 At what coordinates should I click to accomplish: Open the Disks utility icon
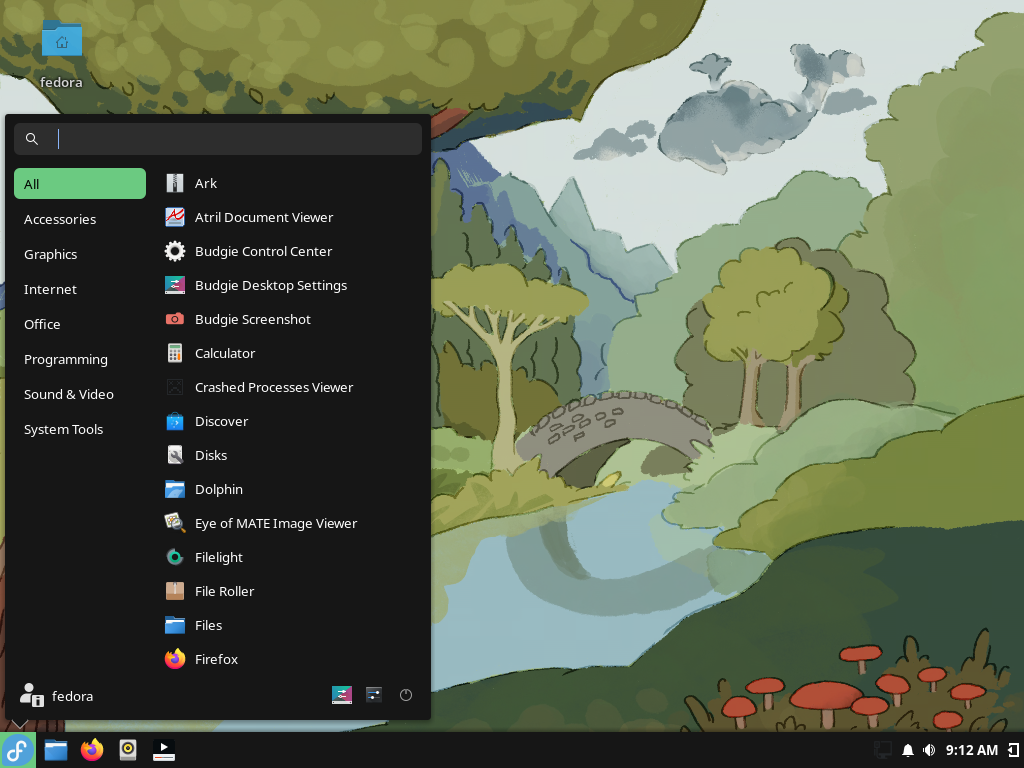pos(174,455)
